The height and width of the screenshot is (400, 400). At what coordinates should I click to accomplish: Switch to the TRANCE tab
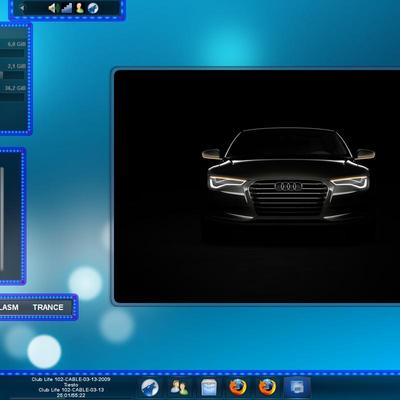(x=48, y=307)
